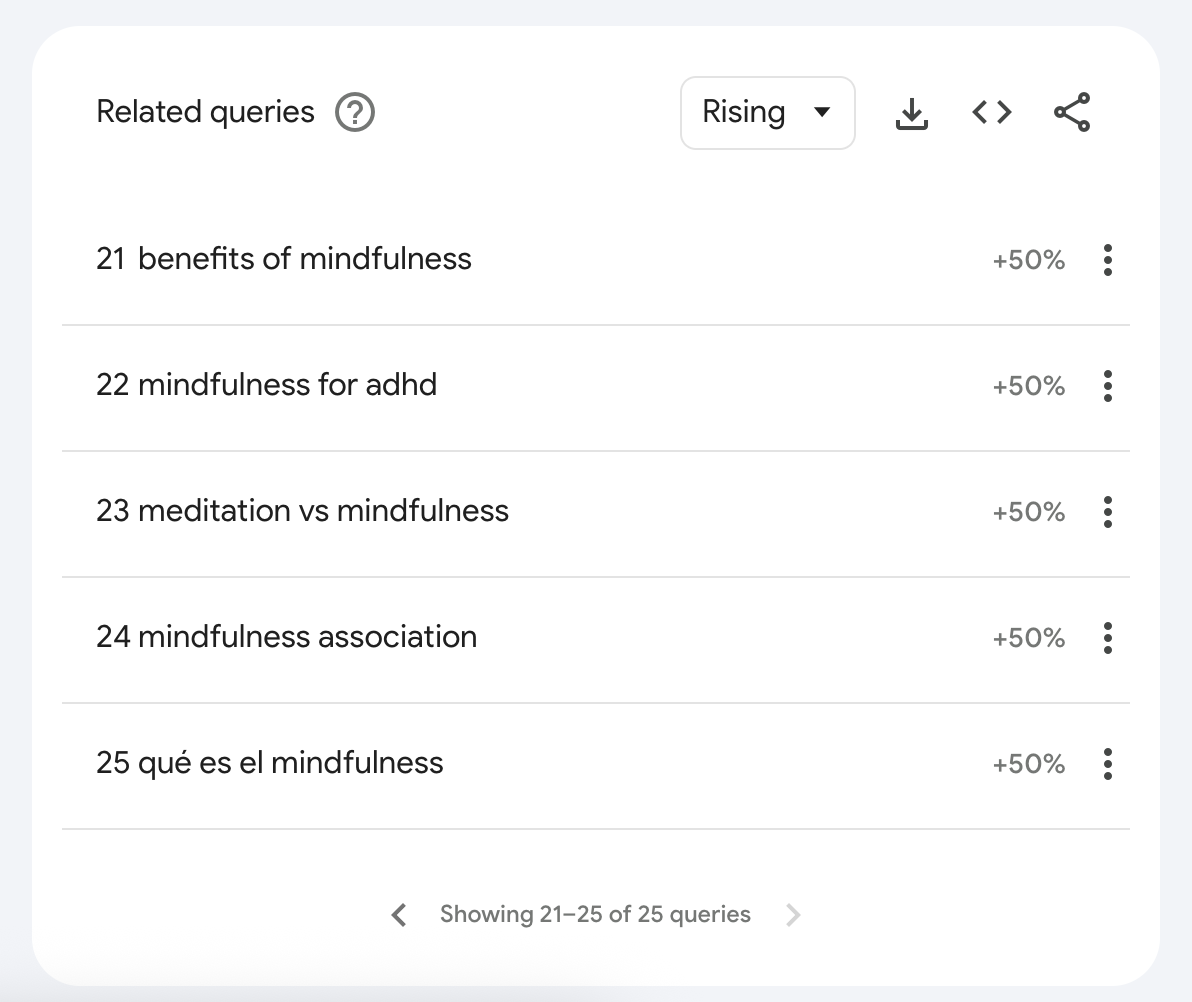Open the mindfulness for adhd query
This screenshot has height=1002, width=1192.
tap(287, 385)
